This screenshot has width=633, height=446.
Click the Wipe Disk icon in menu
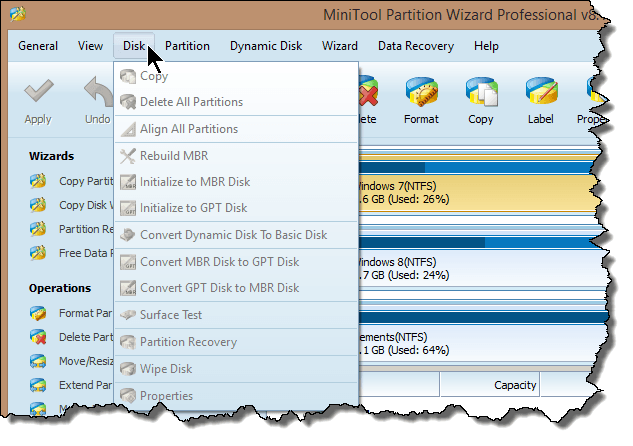click(128, 369)
